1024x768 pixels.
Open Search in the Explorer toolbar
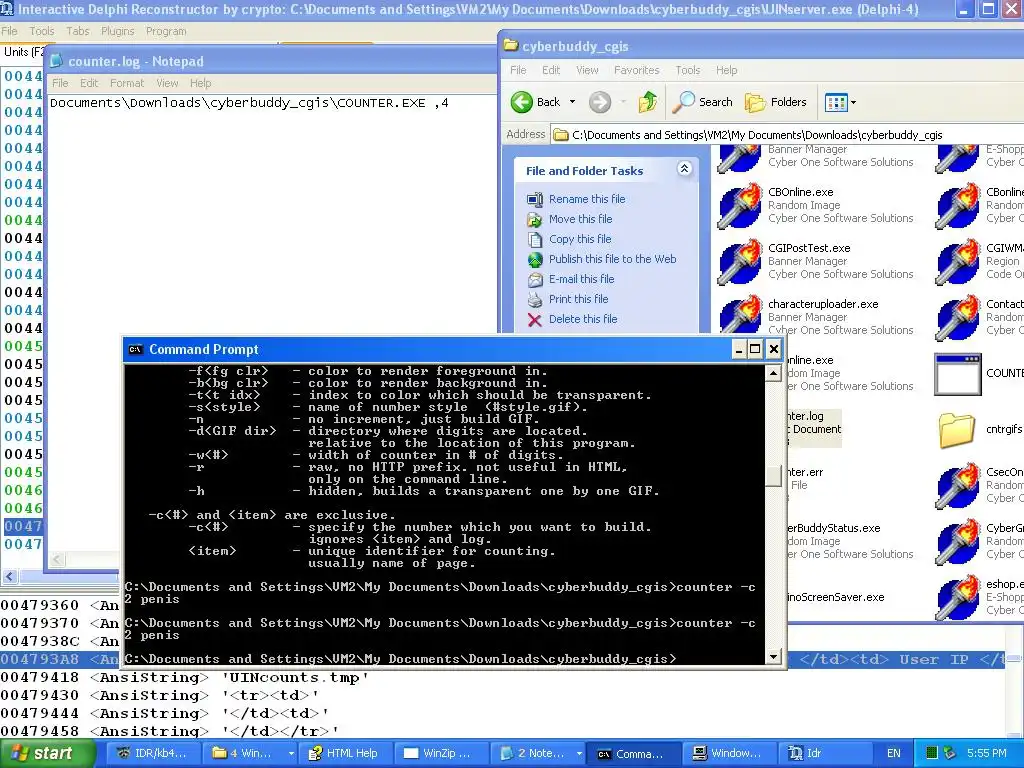tap(703, 102)
